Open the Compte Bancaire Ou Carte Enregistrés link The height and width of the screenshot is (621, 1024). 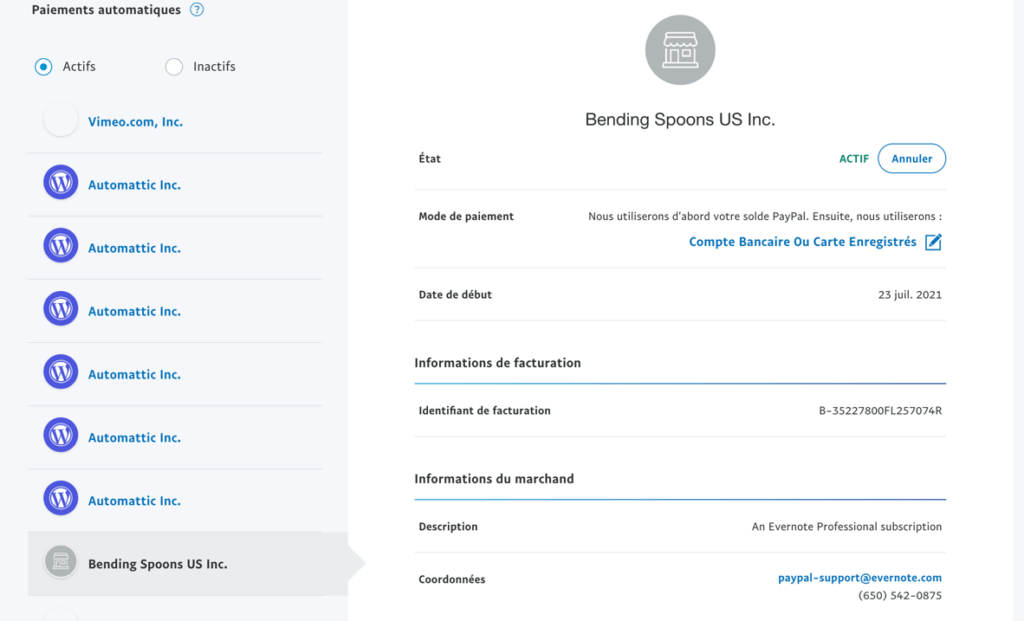click(x=801, y=241)
